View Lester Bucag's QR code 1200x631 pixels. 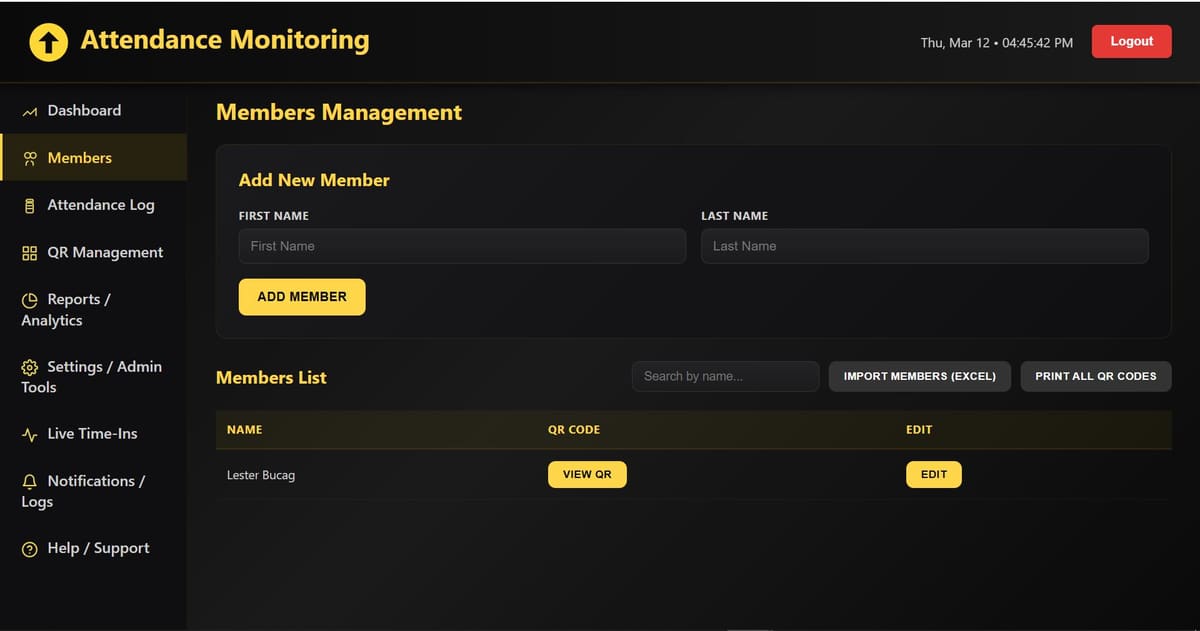(x=587, y=474)
